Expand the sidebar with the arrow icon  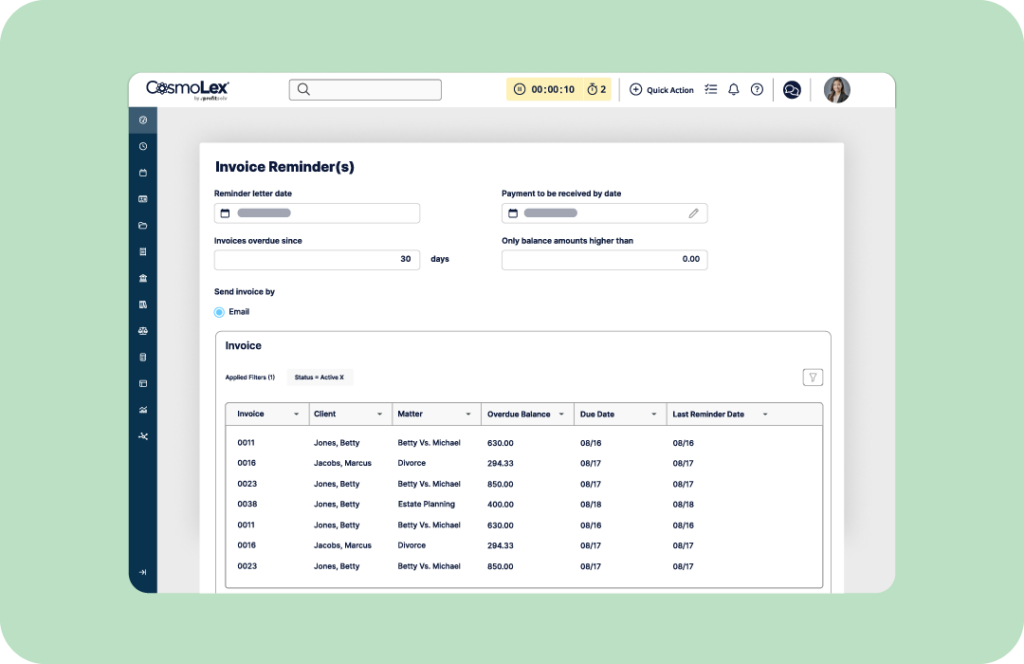click(x=143, y=572)
